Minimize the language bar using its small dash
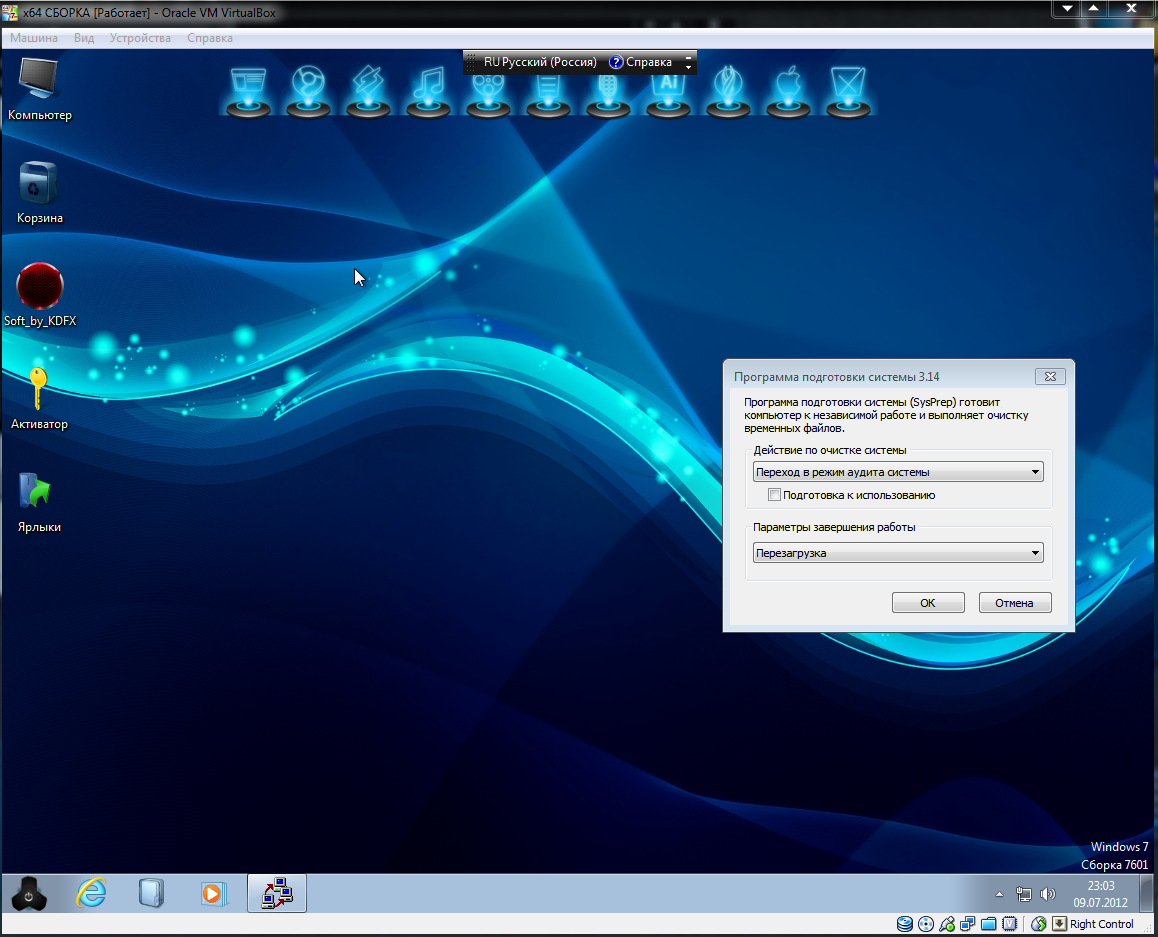 (688, 58)
